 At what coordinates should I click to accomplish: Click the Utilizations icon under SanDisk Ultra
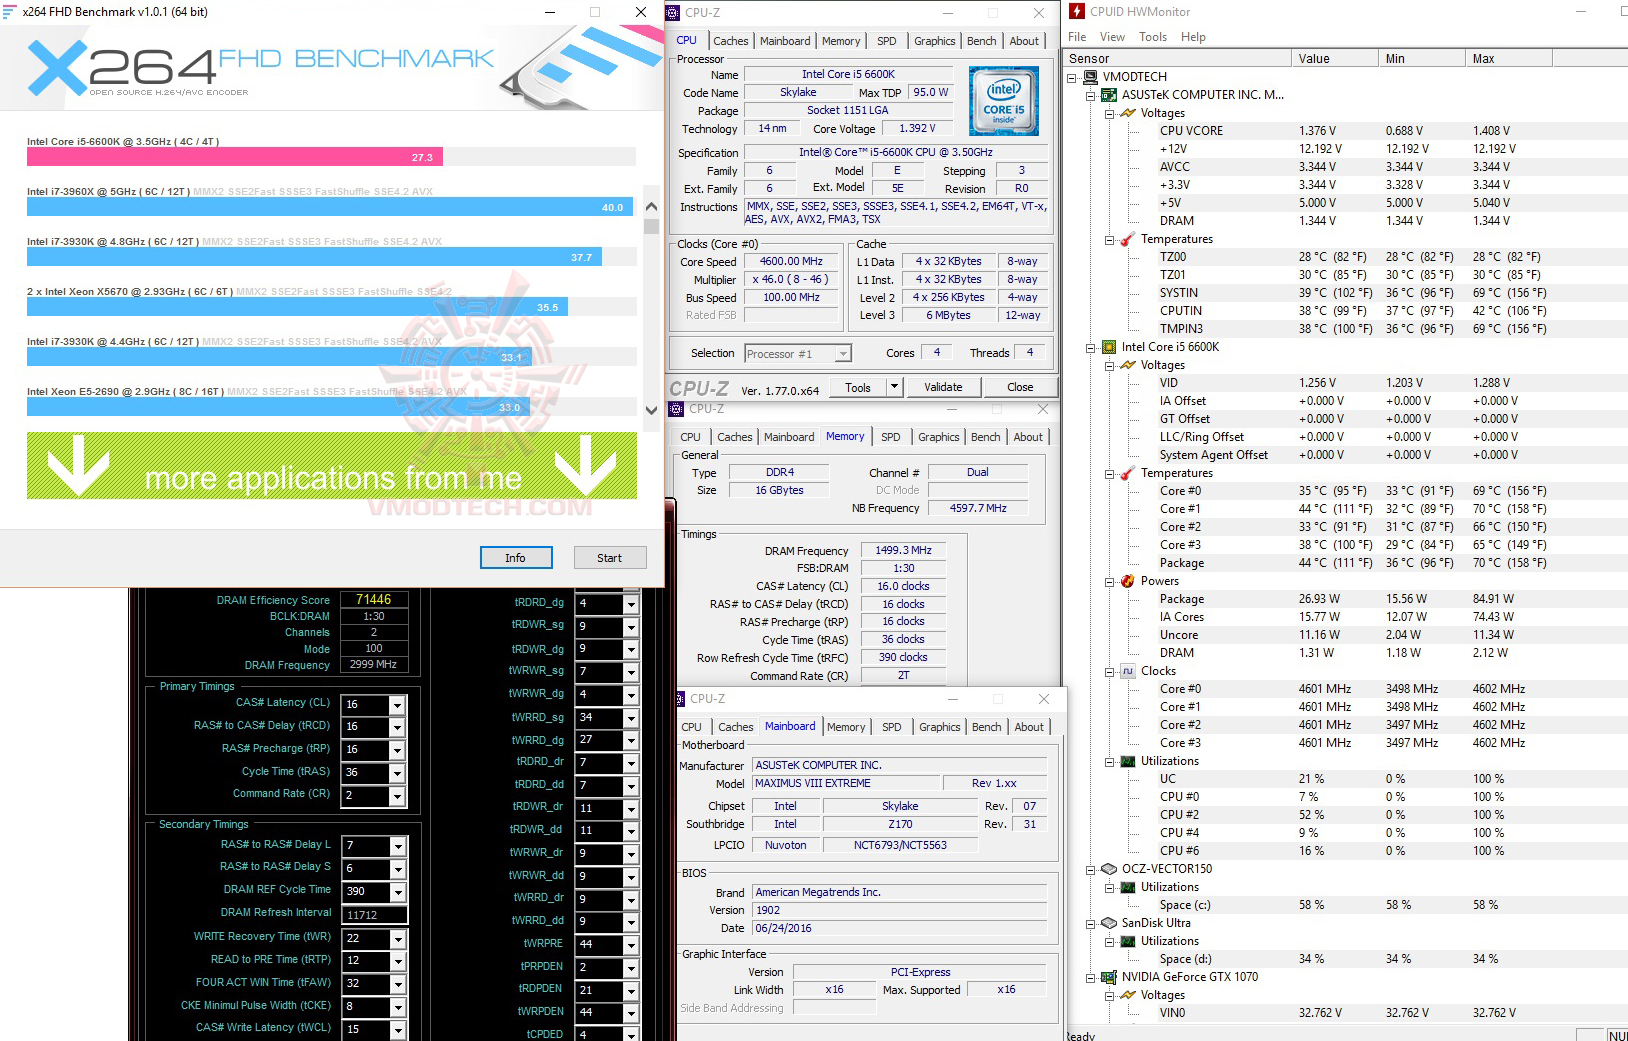point(1128,941)
